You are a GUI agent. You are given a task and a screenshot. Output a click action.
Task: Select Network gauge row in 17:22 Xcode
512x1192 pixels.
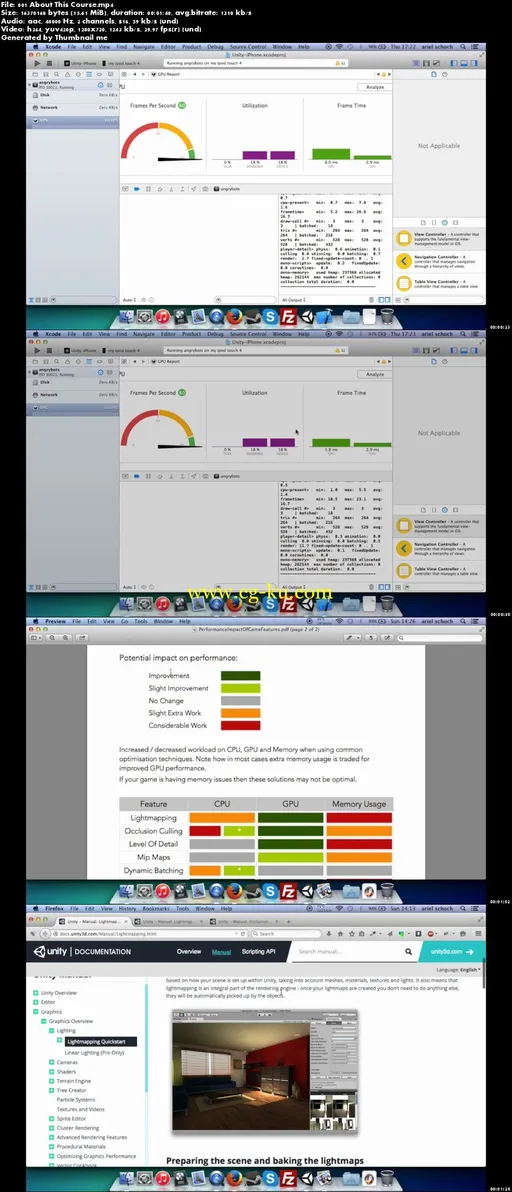pyautogui.click(x=74, y=107)
